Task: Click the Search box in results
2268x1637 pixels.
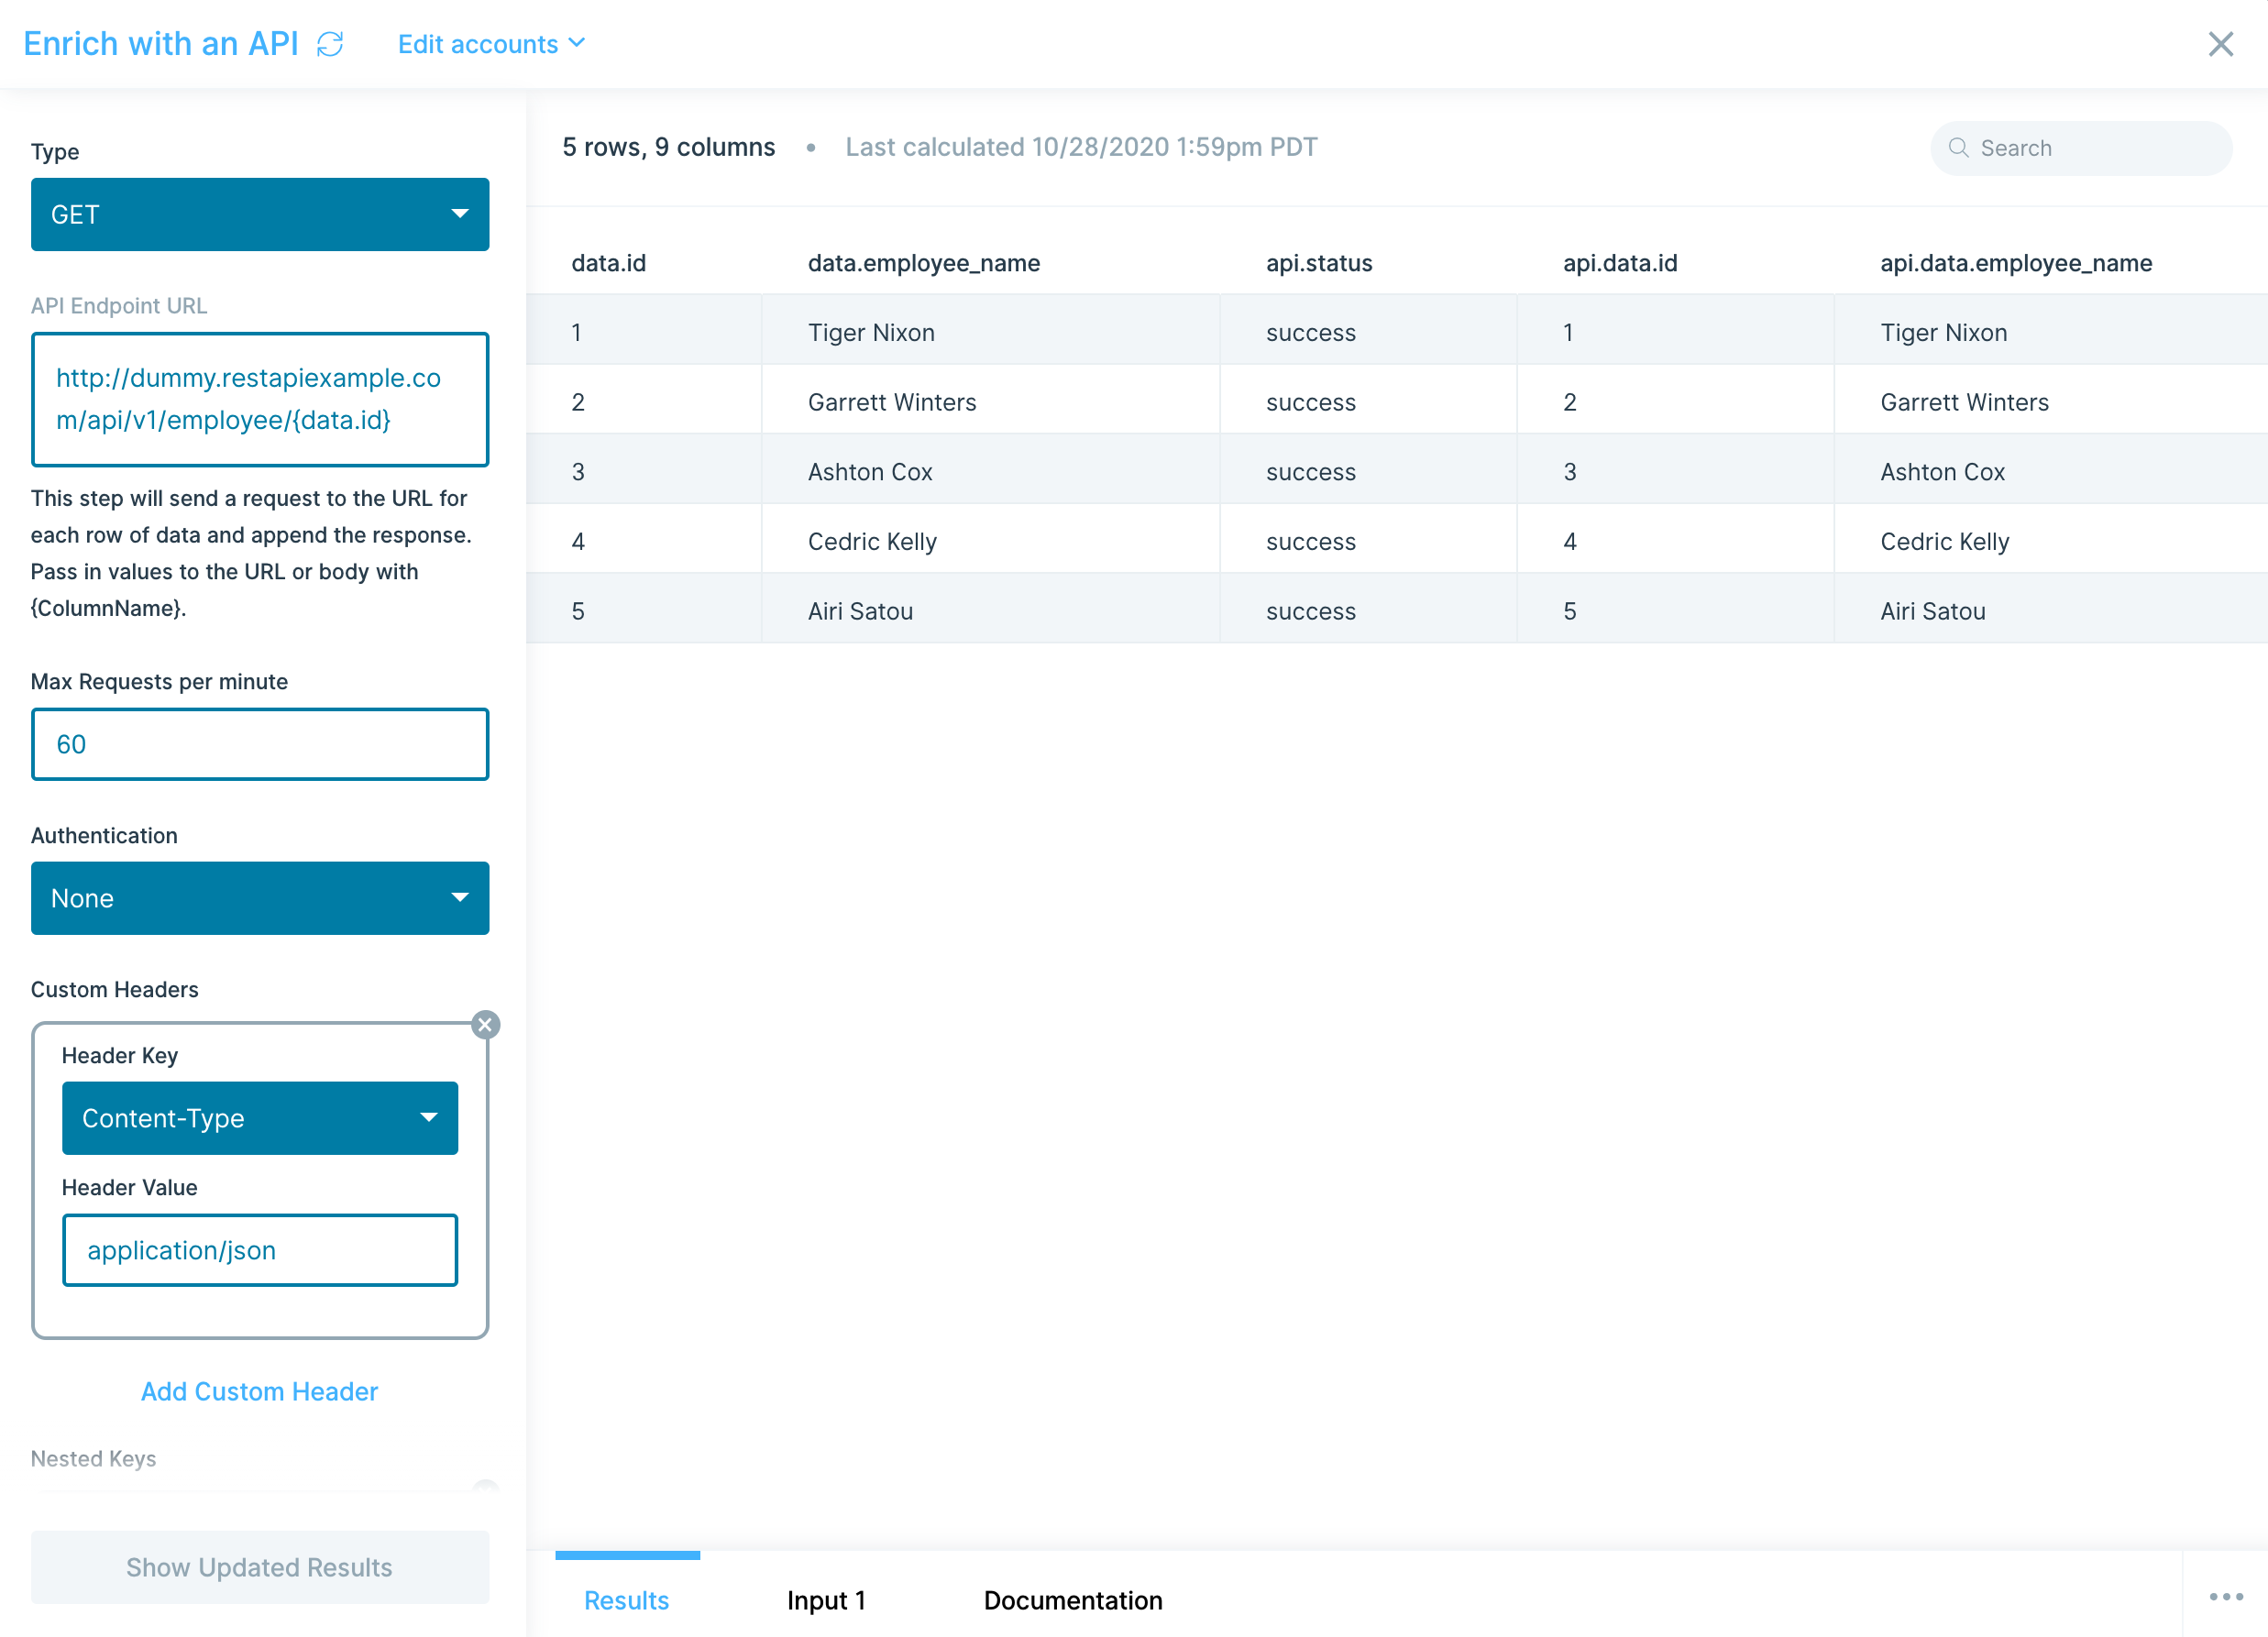Action: (x=2080, y=148)
